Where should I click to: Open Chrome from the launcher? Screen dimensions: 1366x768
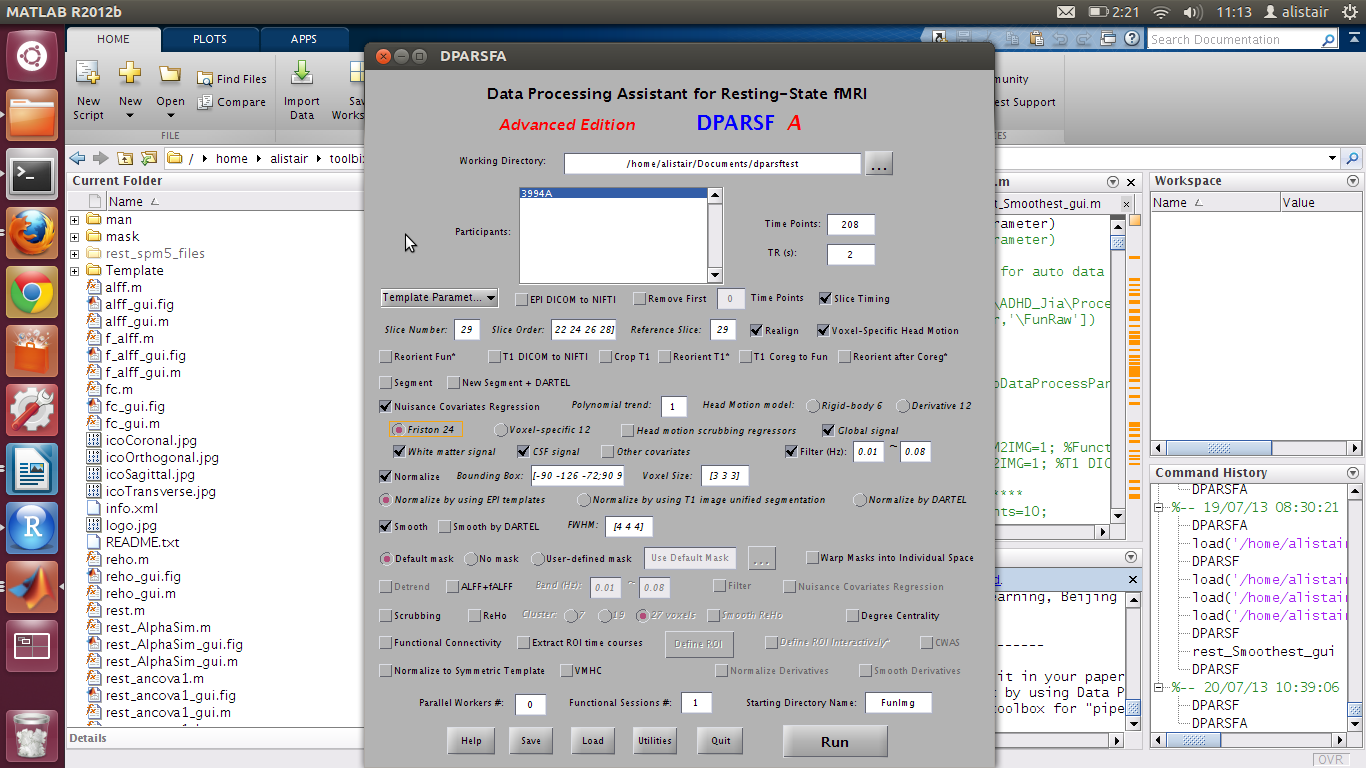(x=32, y=294)
